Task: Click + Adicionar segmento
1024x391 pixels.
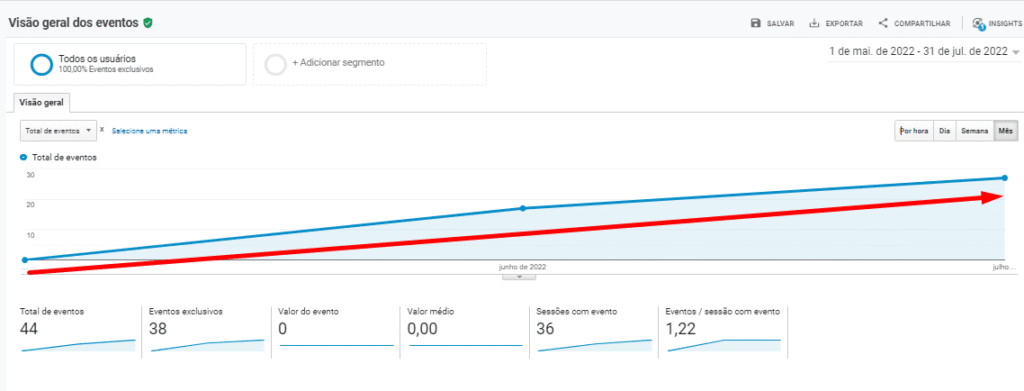Action: [x=338, y=63]
